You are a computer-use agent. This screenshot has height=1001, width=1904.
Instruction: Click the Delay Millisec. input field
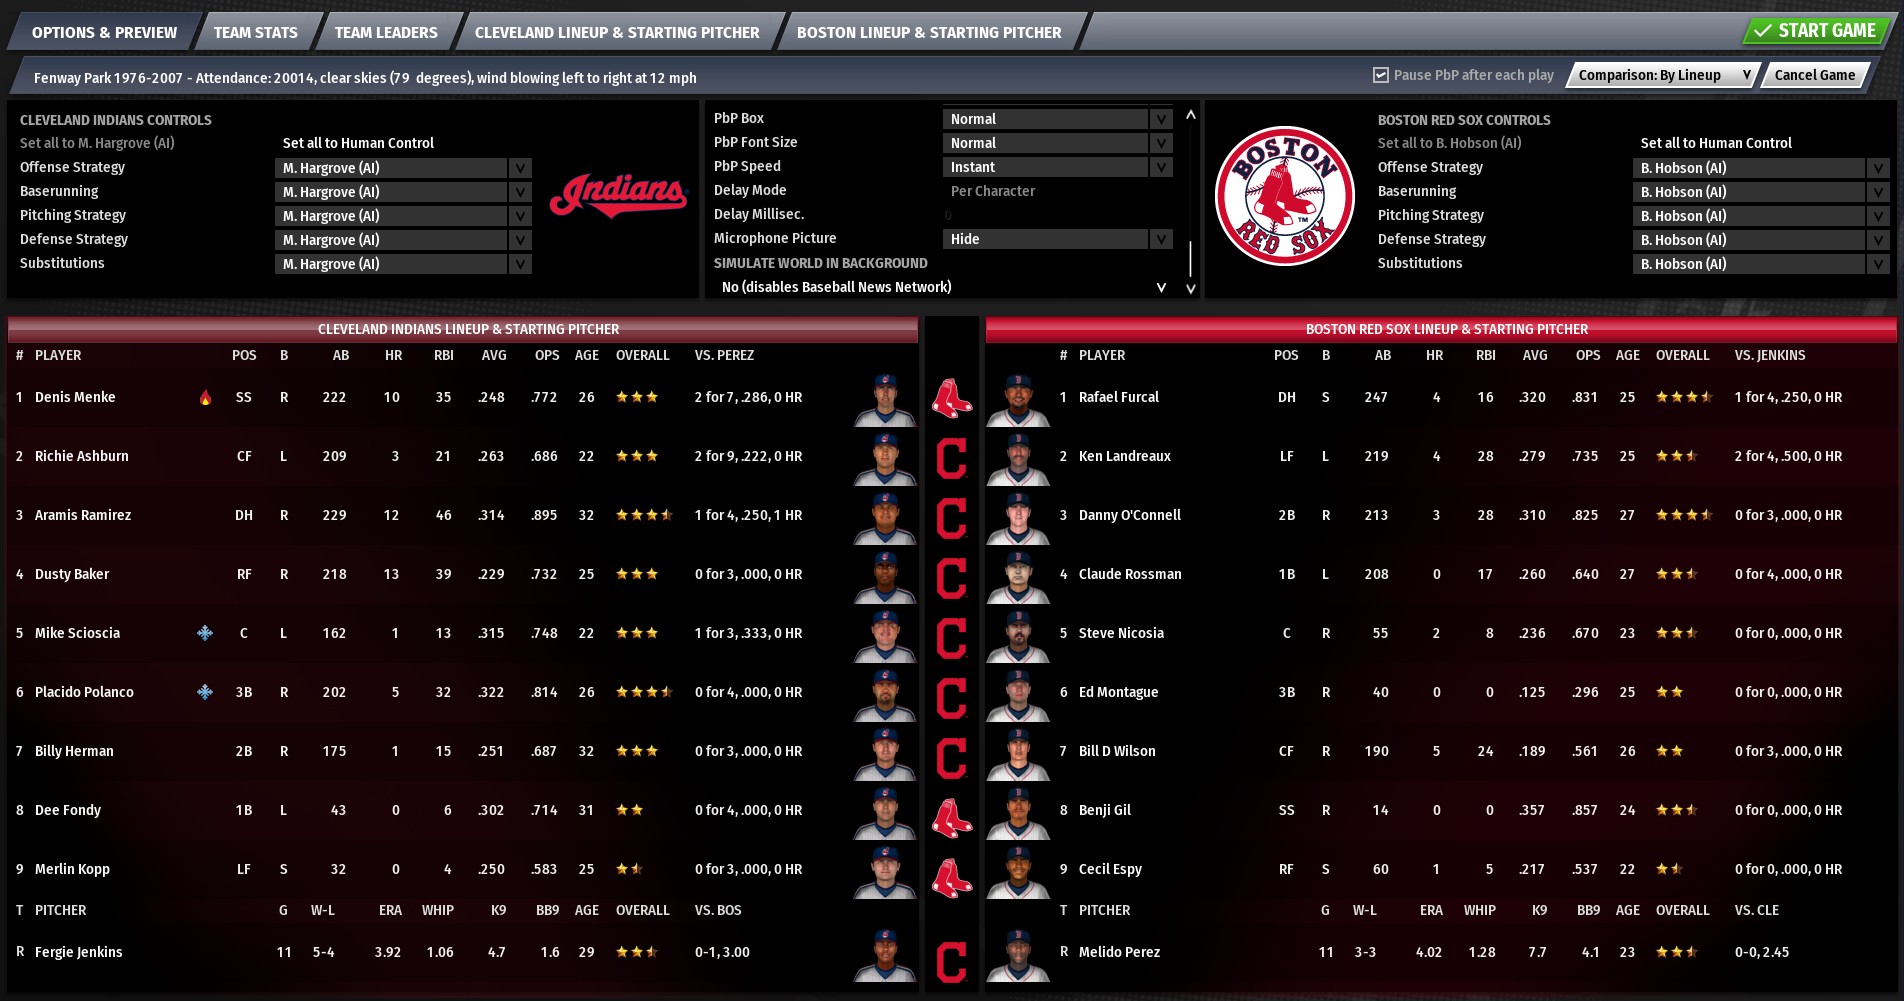coord(1057,215)
